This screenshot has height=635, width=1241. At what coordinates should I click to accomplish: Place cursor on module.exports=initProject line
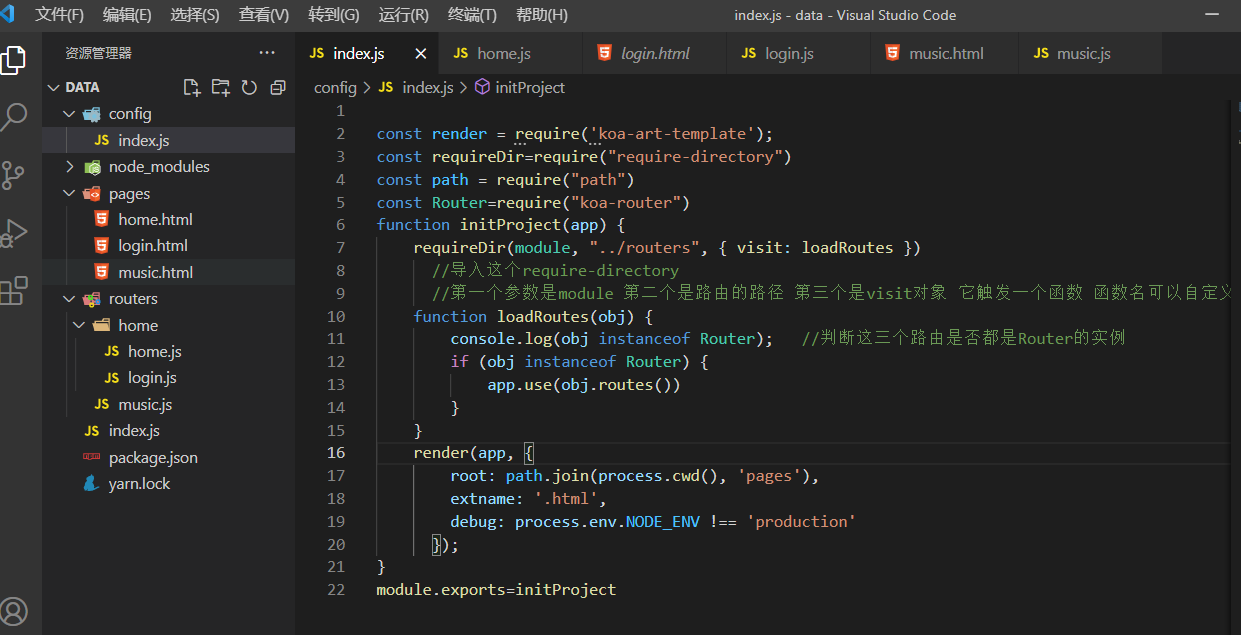pyautogui.click(x=496, y=589)
